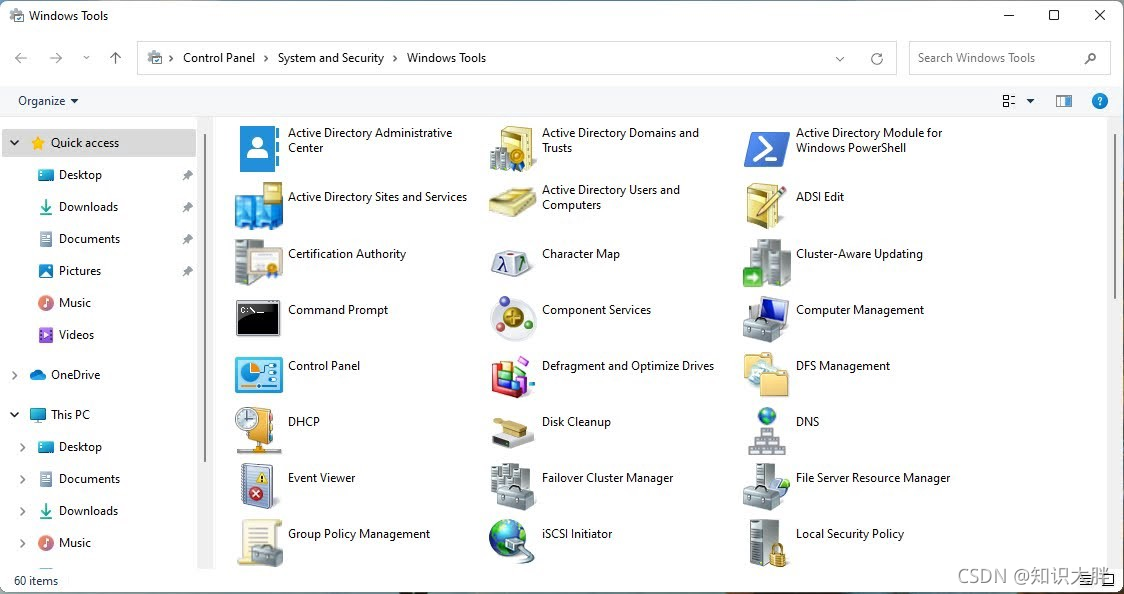Image resolution: width=1124 pixels, height=594 pixels.
Task: Open the Component Services icon
Action: click(512, 318)
